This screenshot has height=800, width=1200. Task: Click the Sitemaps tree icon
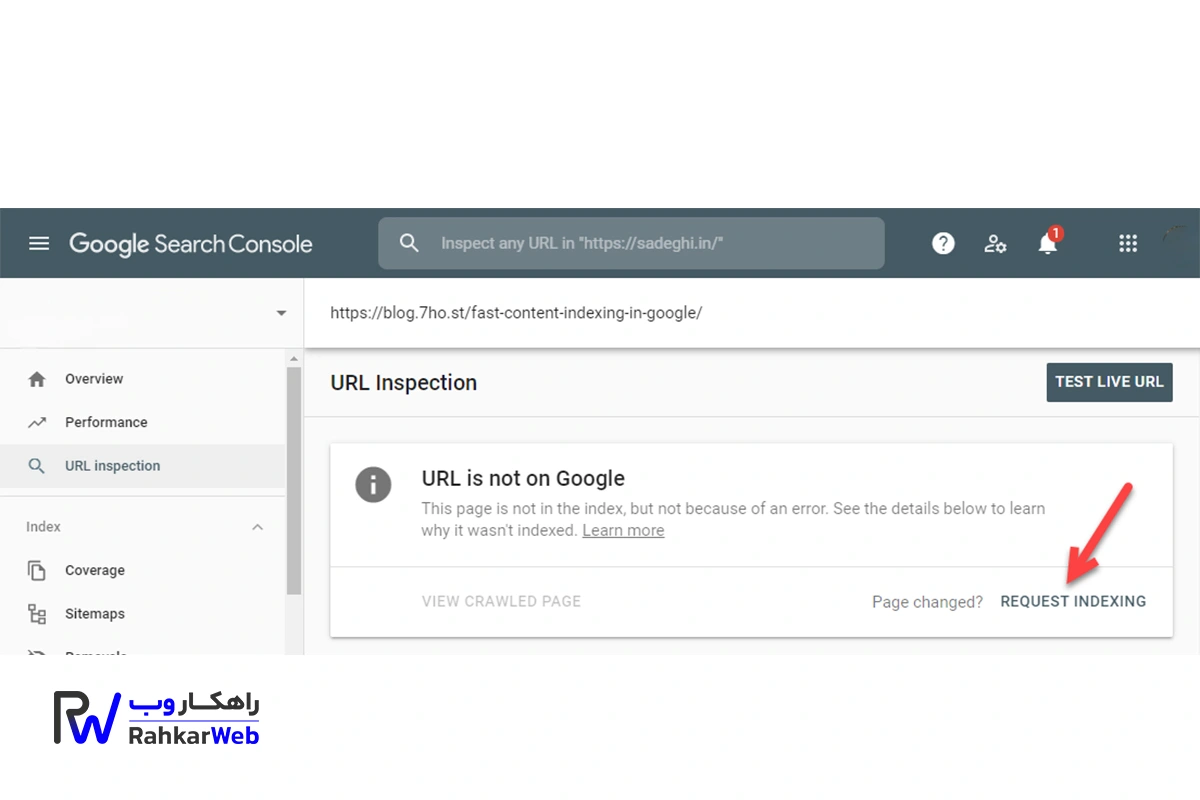point(37,614)
